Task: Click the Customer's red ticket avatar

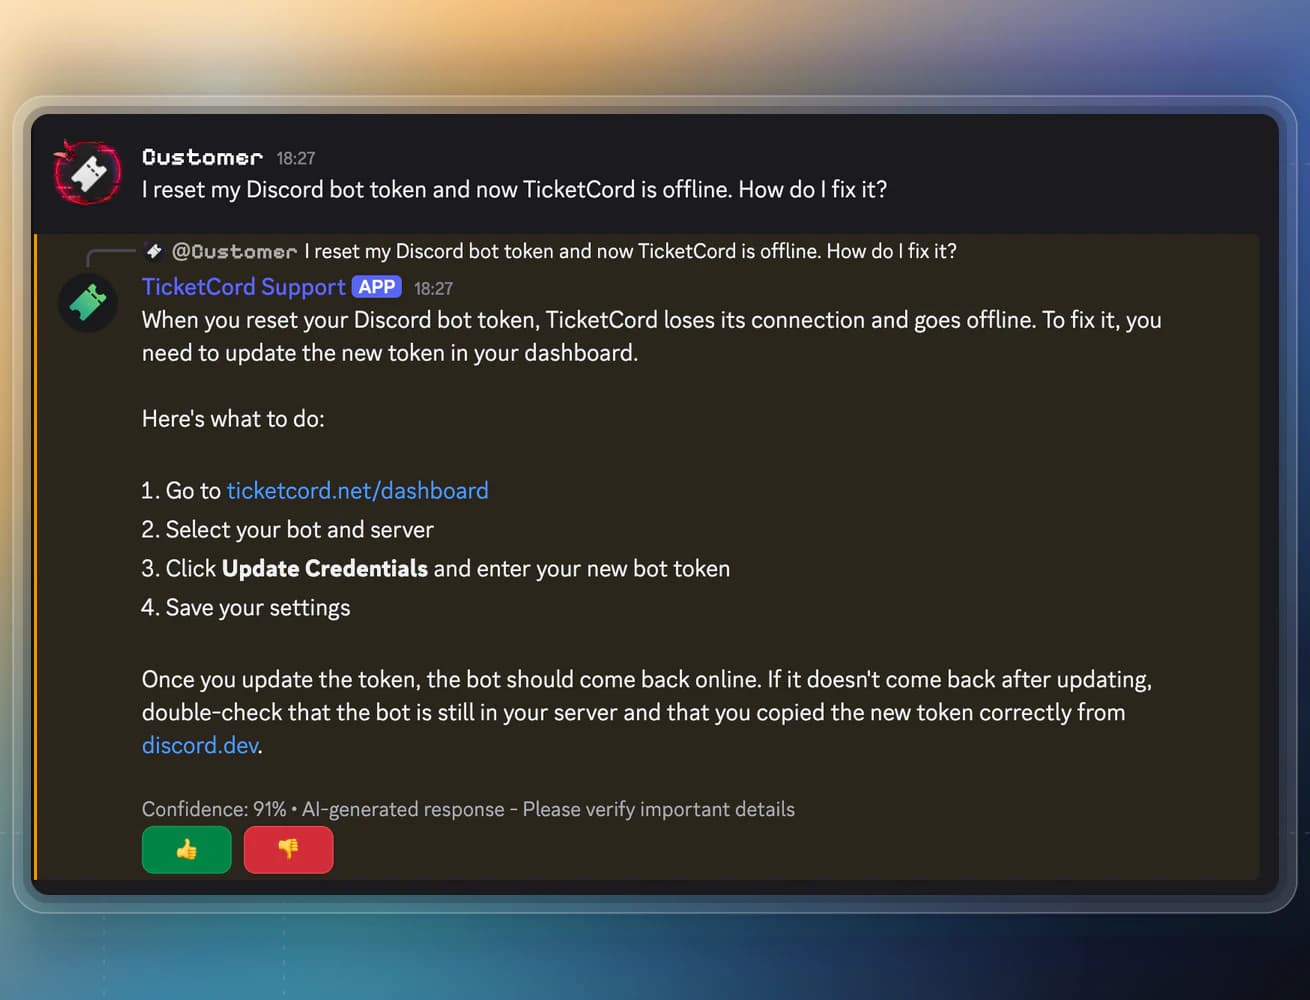Action: point(88,173)
